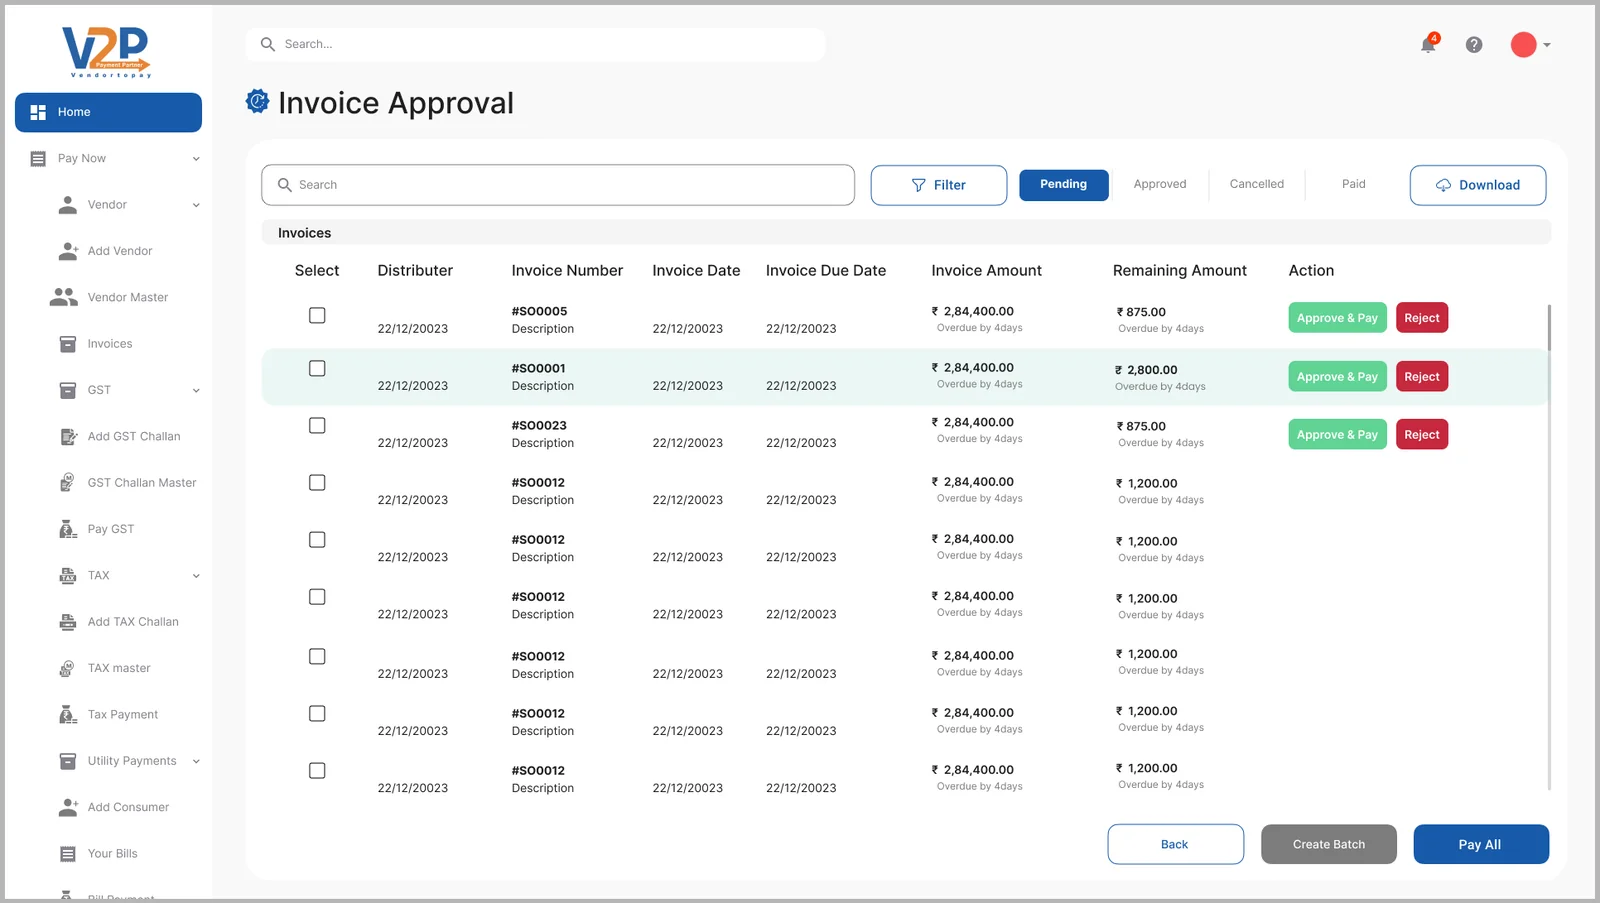
Task: Click the Filter button
Action: tap(939, 185)
